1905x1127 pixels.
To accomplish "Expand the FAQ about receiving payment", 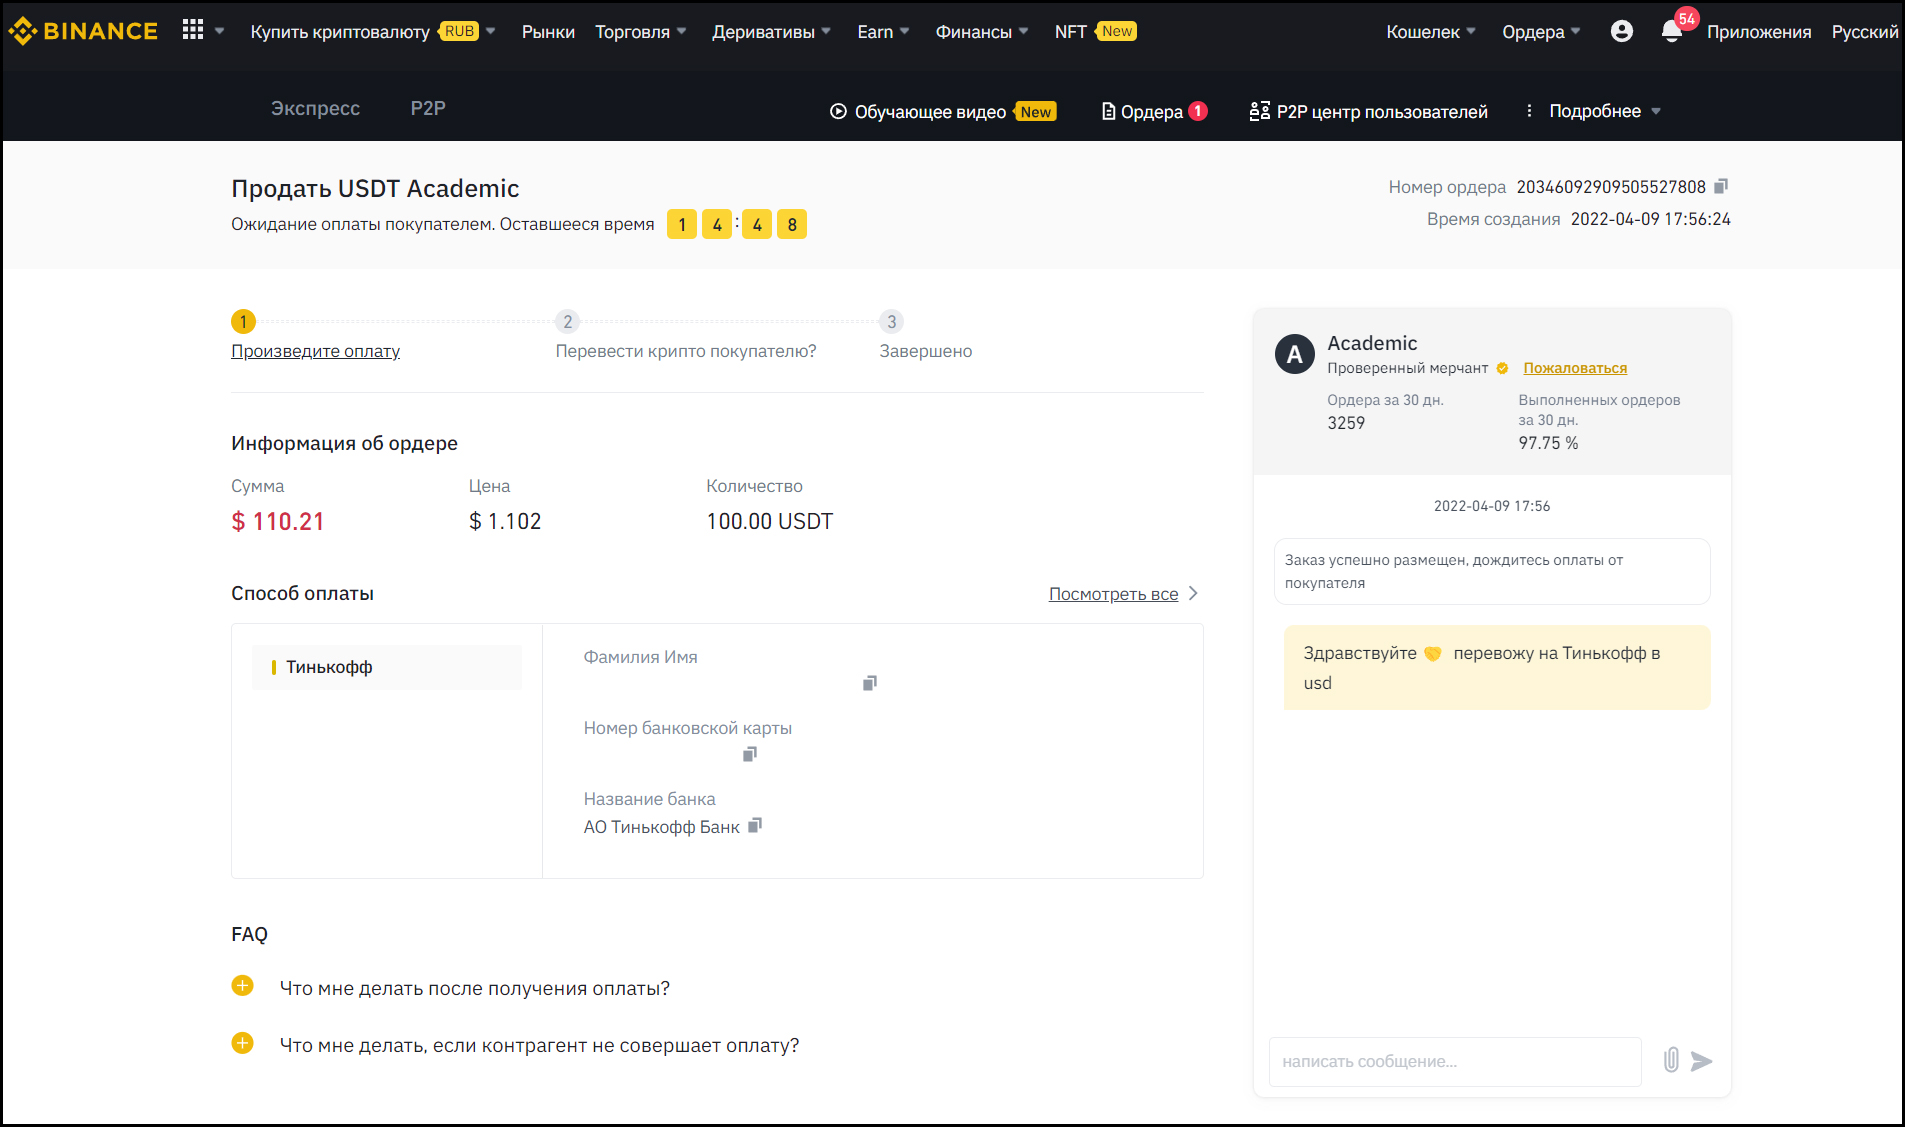I will coord(242,986).
